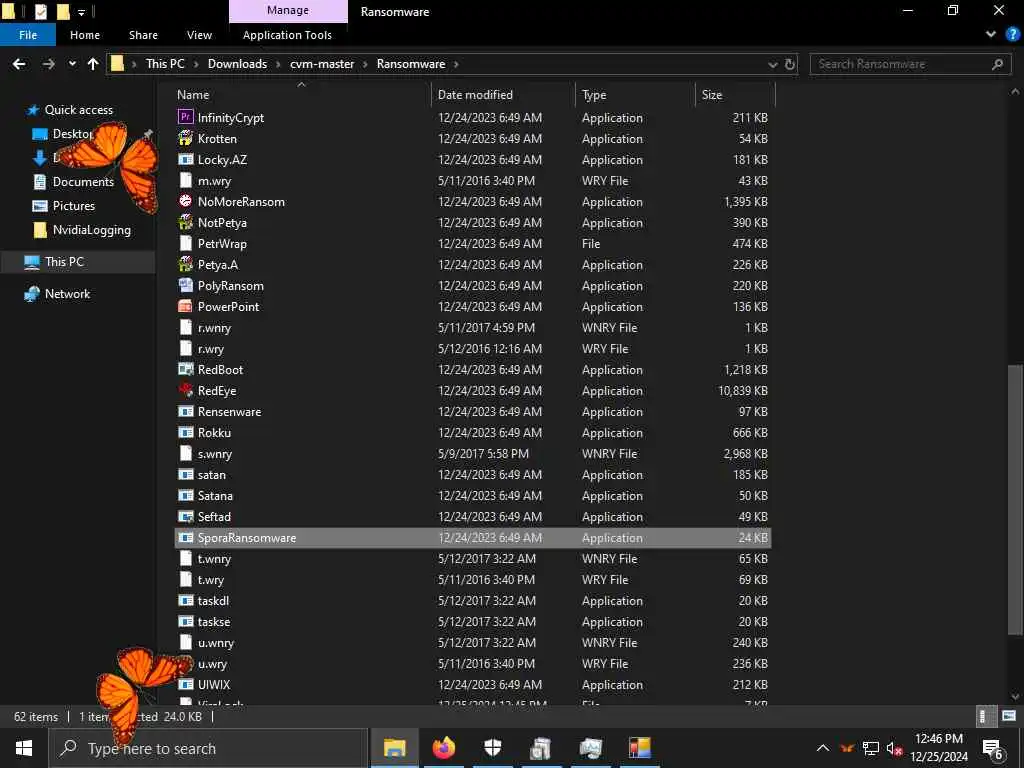Show hidden system tray icons
This screenshot has height=768, width=1024.
[x=823, y=748]
